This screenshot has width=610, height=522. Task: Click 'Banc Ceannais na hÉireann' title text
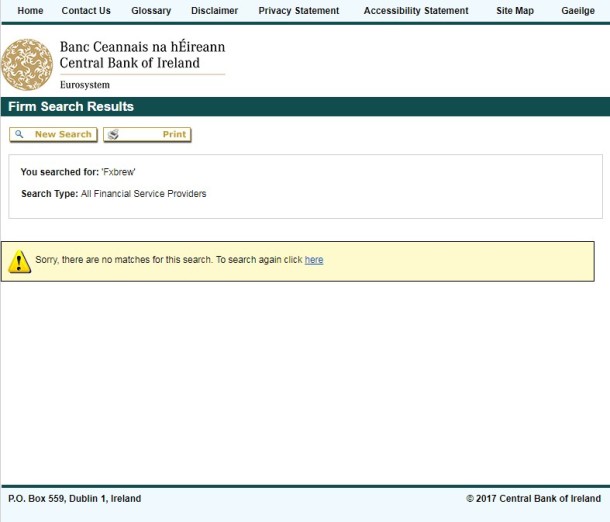pyautogui.click(x=142, y=47)
